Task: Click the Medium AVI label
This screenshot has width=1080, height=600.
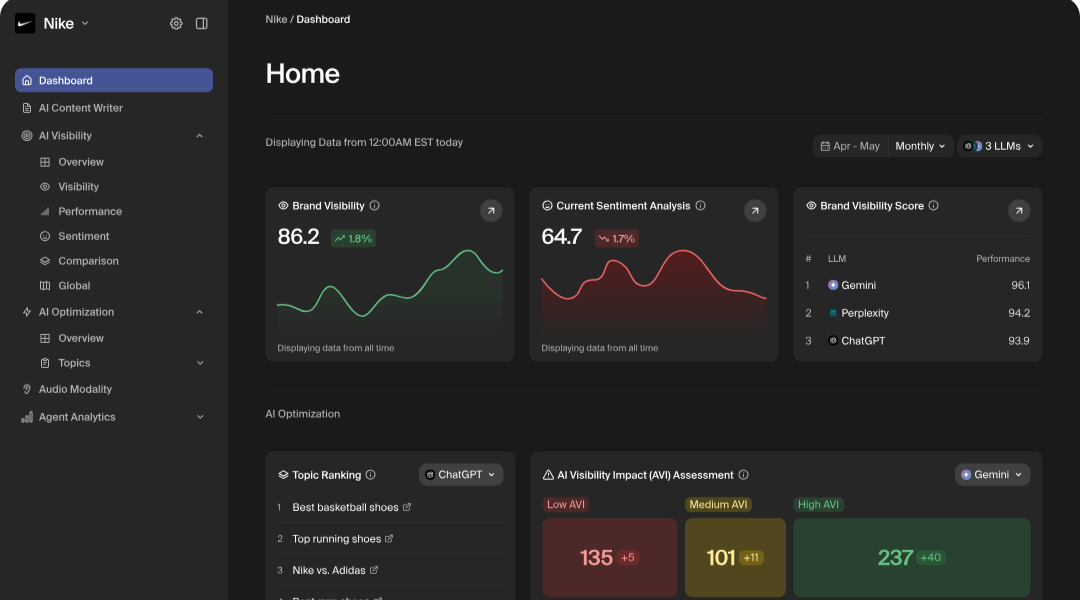Action: (x=718, y=504)
